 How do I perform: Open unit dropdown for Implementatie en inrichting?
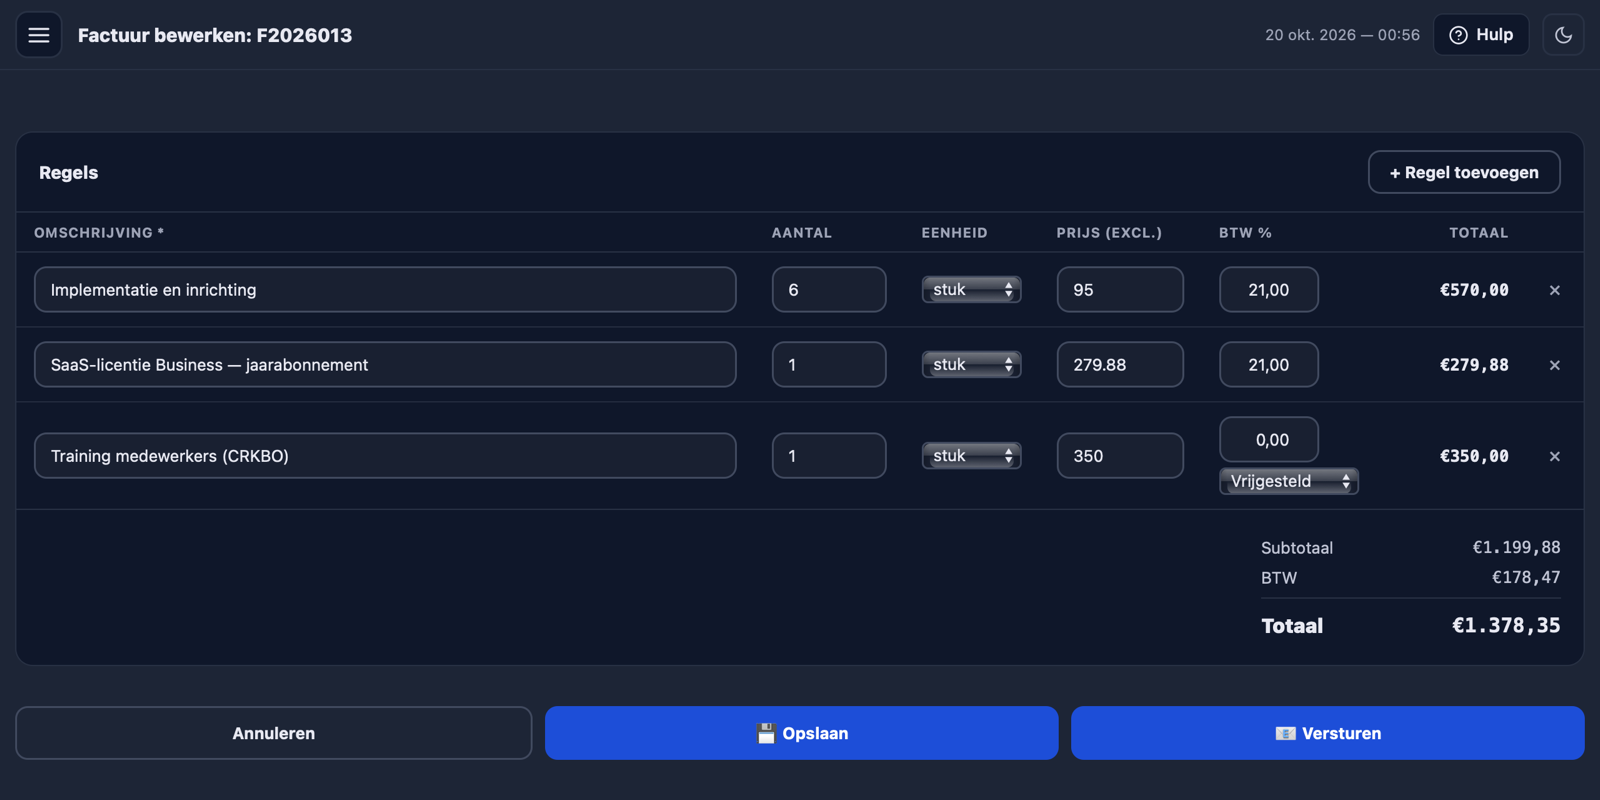point(971,289)
